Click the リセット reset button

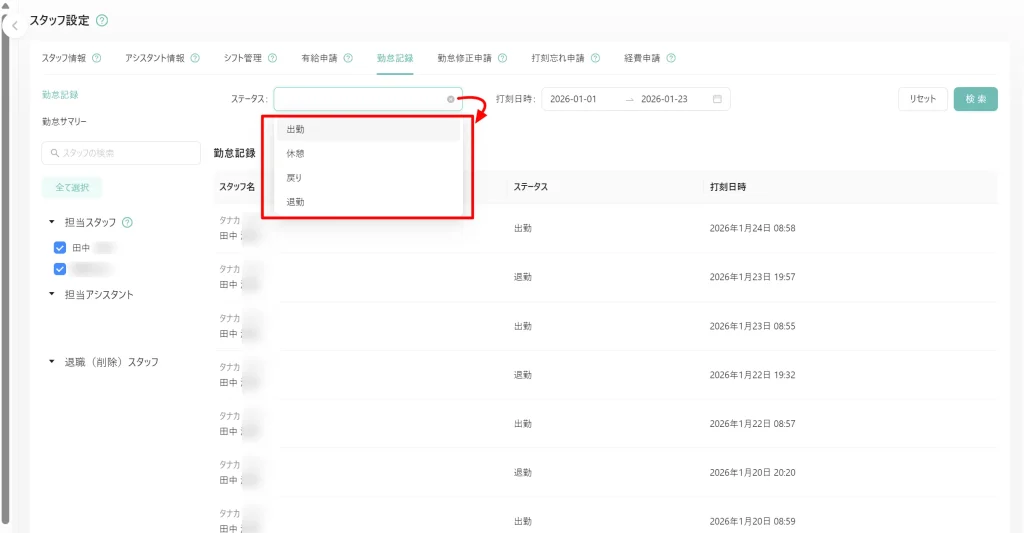[x=922, y=99]
